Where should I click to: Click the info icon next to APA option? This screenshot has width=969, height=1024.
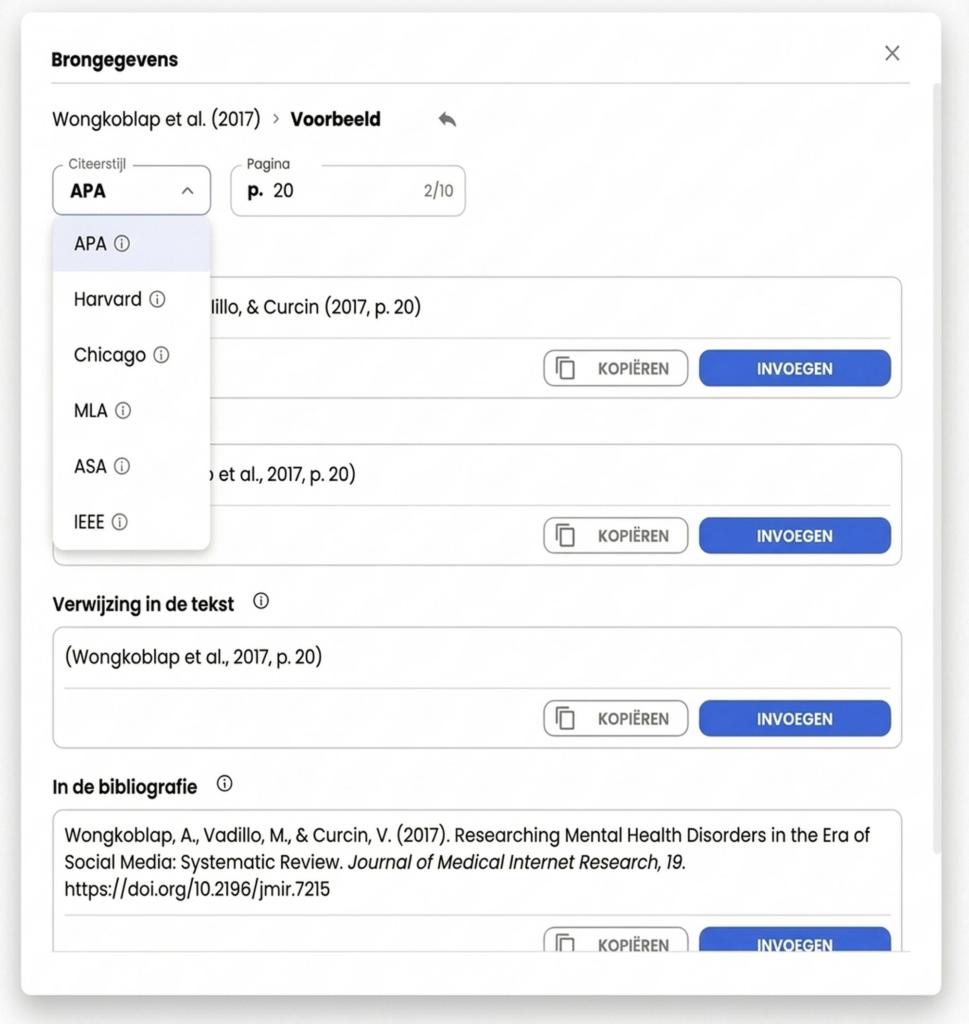tap(122, 244)
